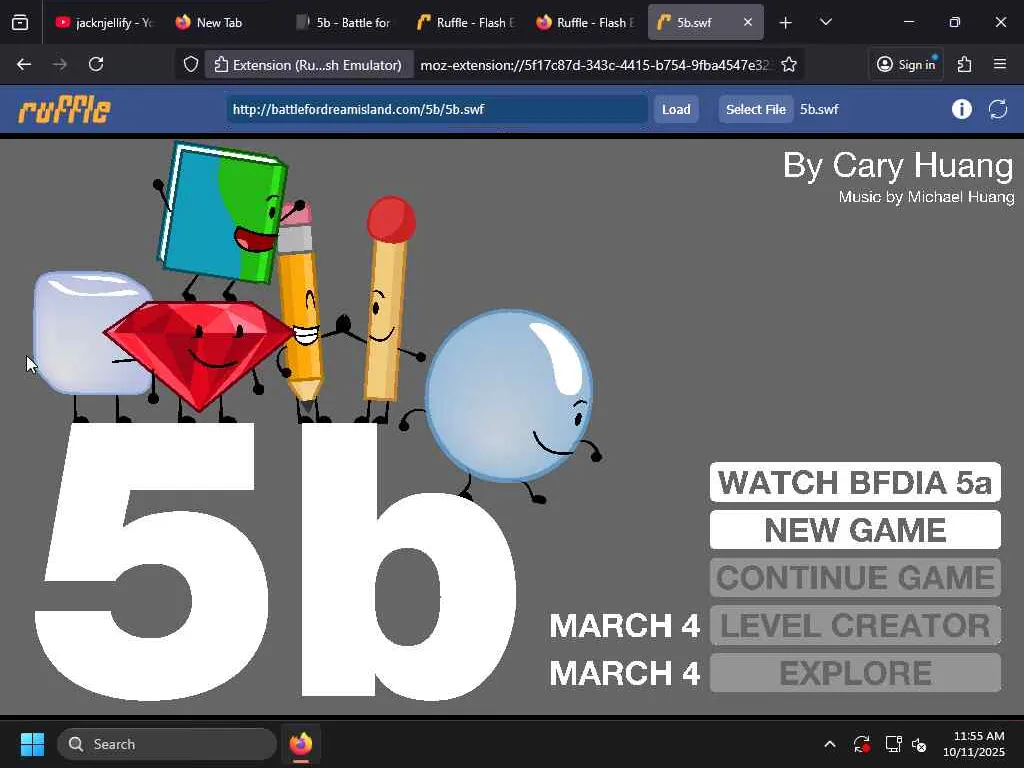
Task: Click the Bubble character
Action: pos(508,395)
